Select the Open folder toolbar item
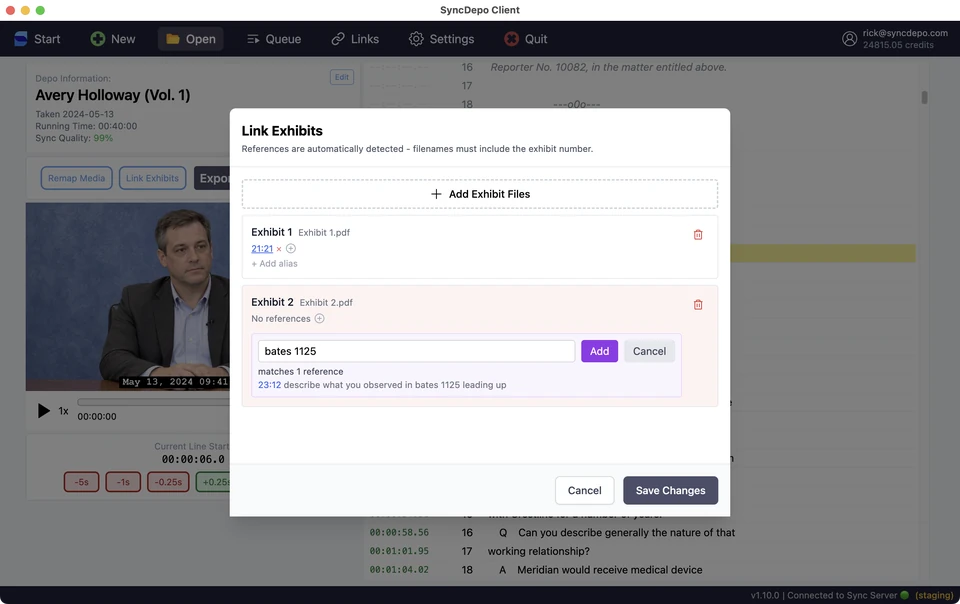 point(190,39)
